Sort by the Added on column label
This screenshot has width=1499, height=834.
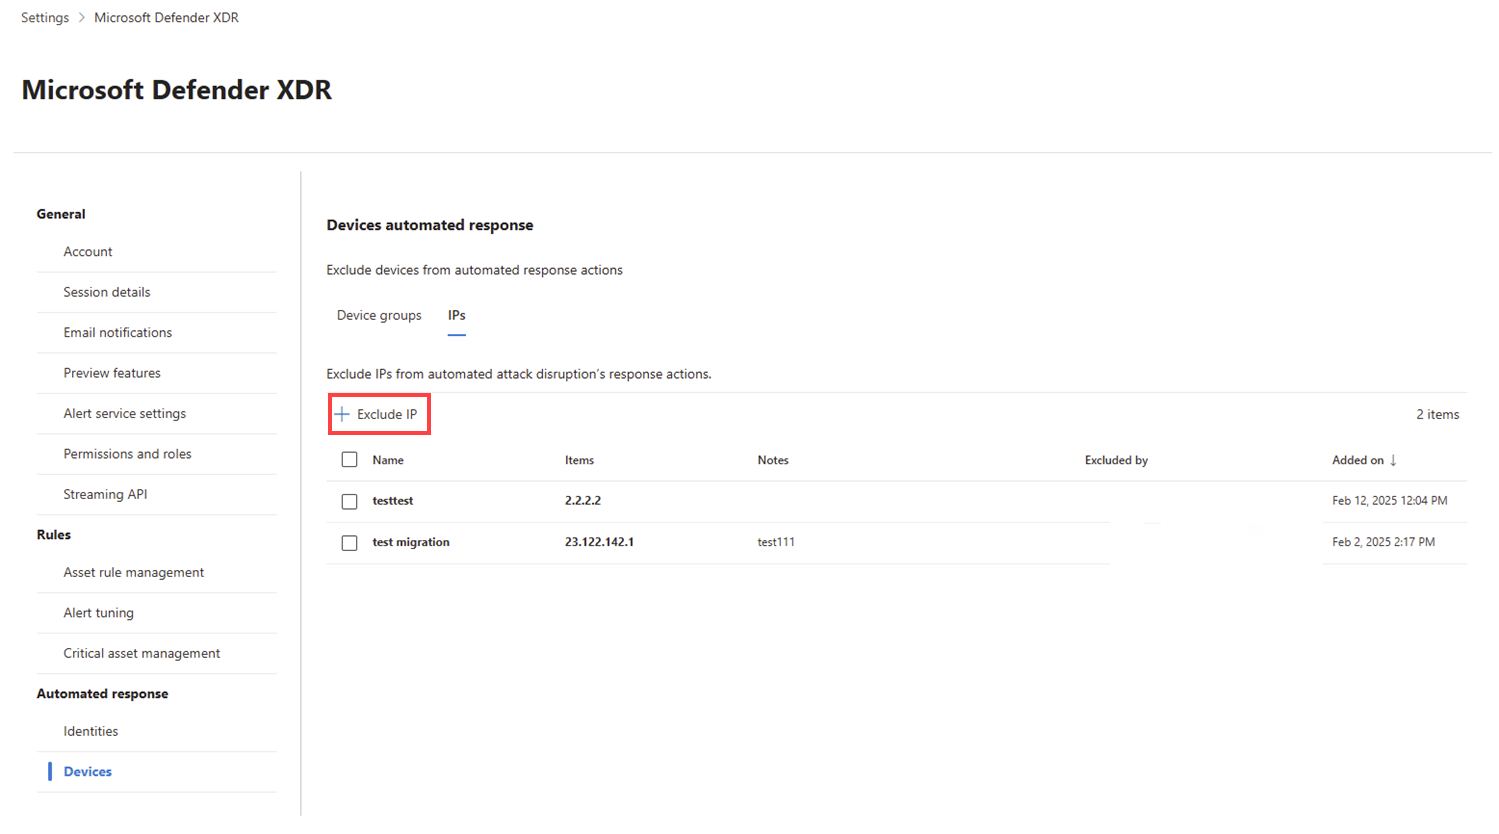(x=1358, y=460)
